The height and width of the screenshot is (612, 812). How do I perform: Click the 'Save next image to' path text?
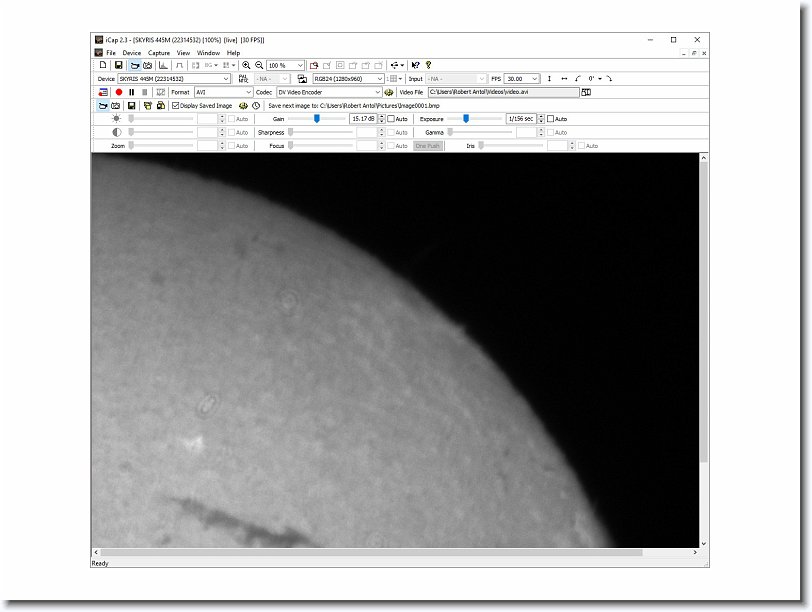(354, 106)
